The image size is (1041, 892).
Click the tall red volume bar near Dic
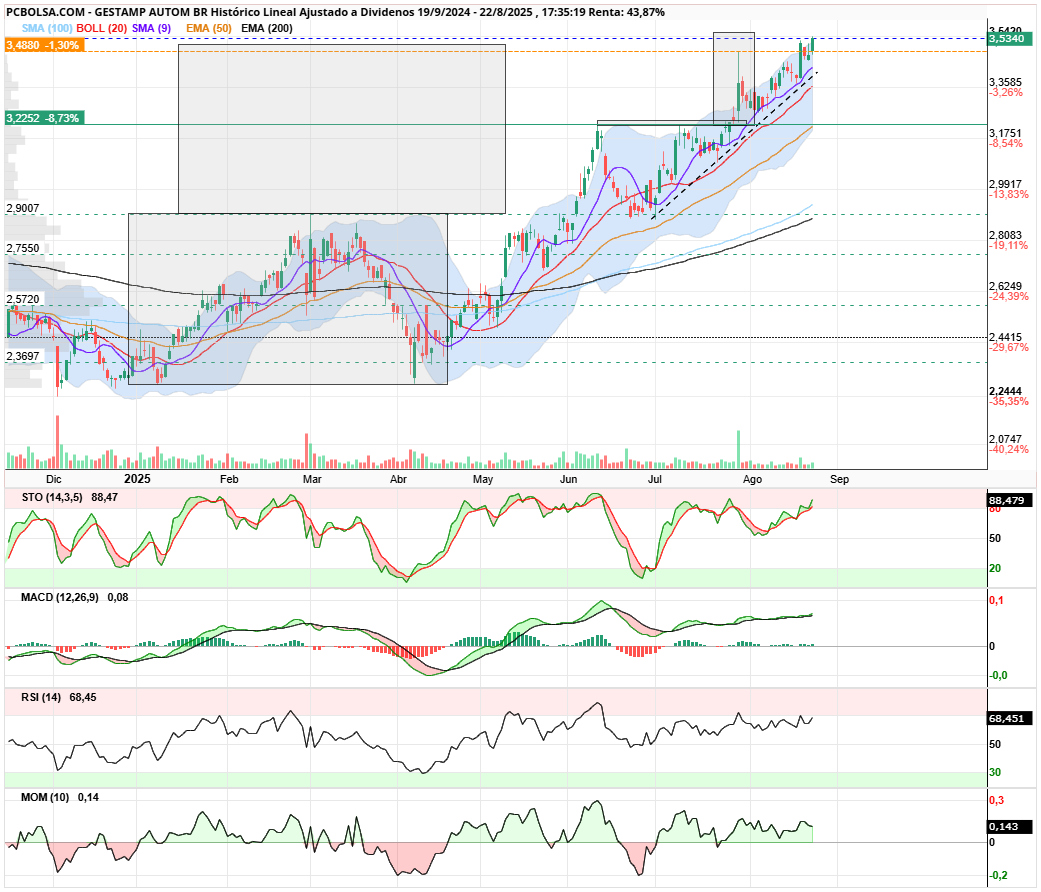point(57,442)
